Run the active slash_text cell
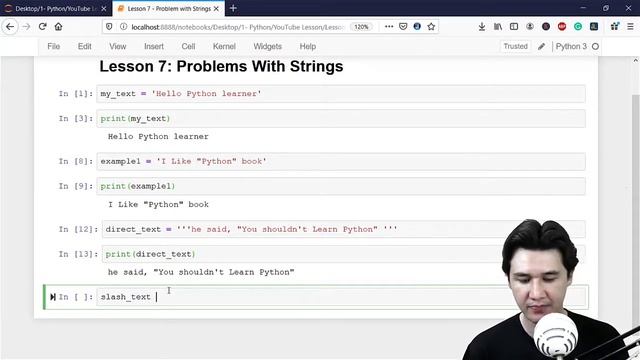Screen dimensions: 640x360 click(53, 297)
